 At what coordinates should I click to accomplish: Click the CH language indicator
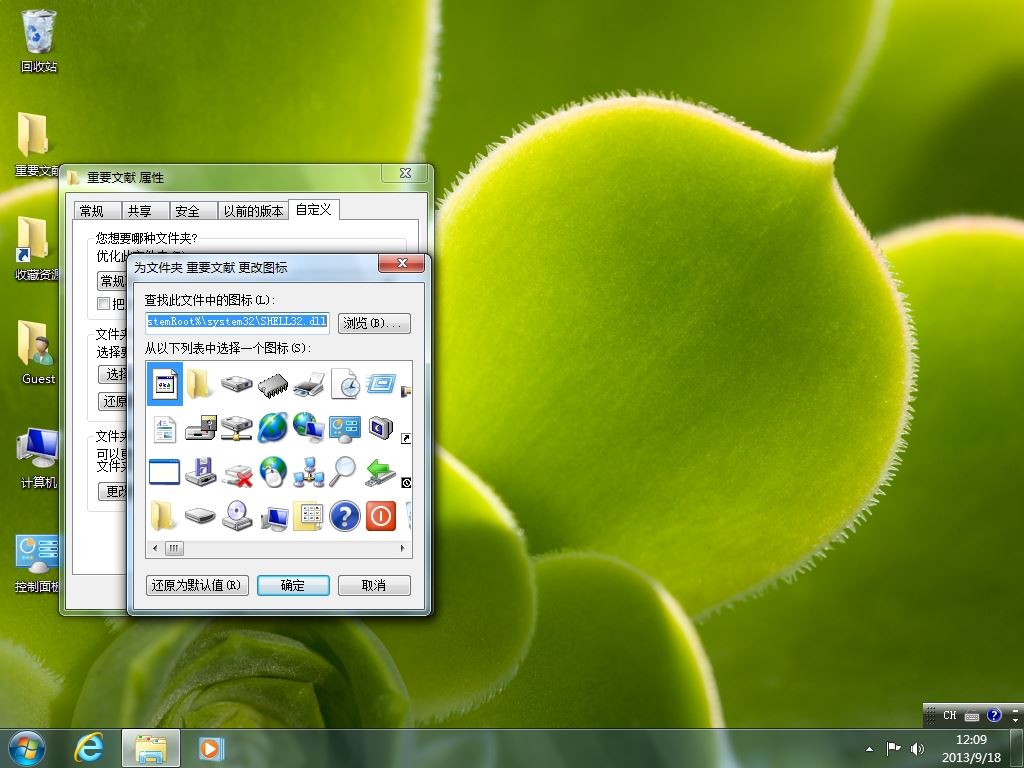click(x=950, y=715)
